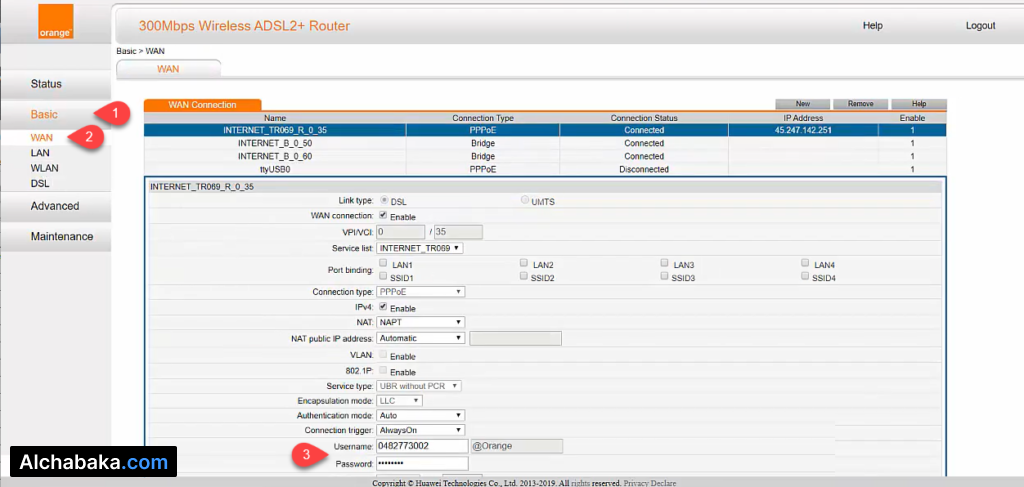Toggle LAN1 port binding checkbox

[383, 263]
